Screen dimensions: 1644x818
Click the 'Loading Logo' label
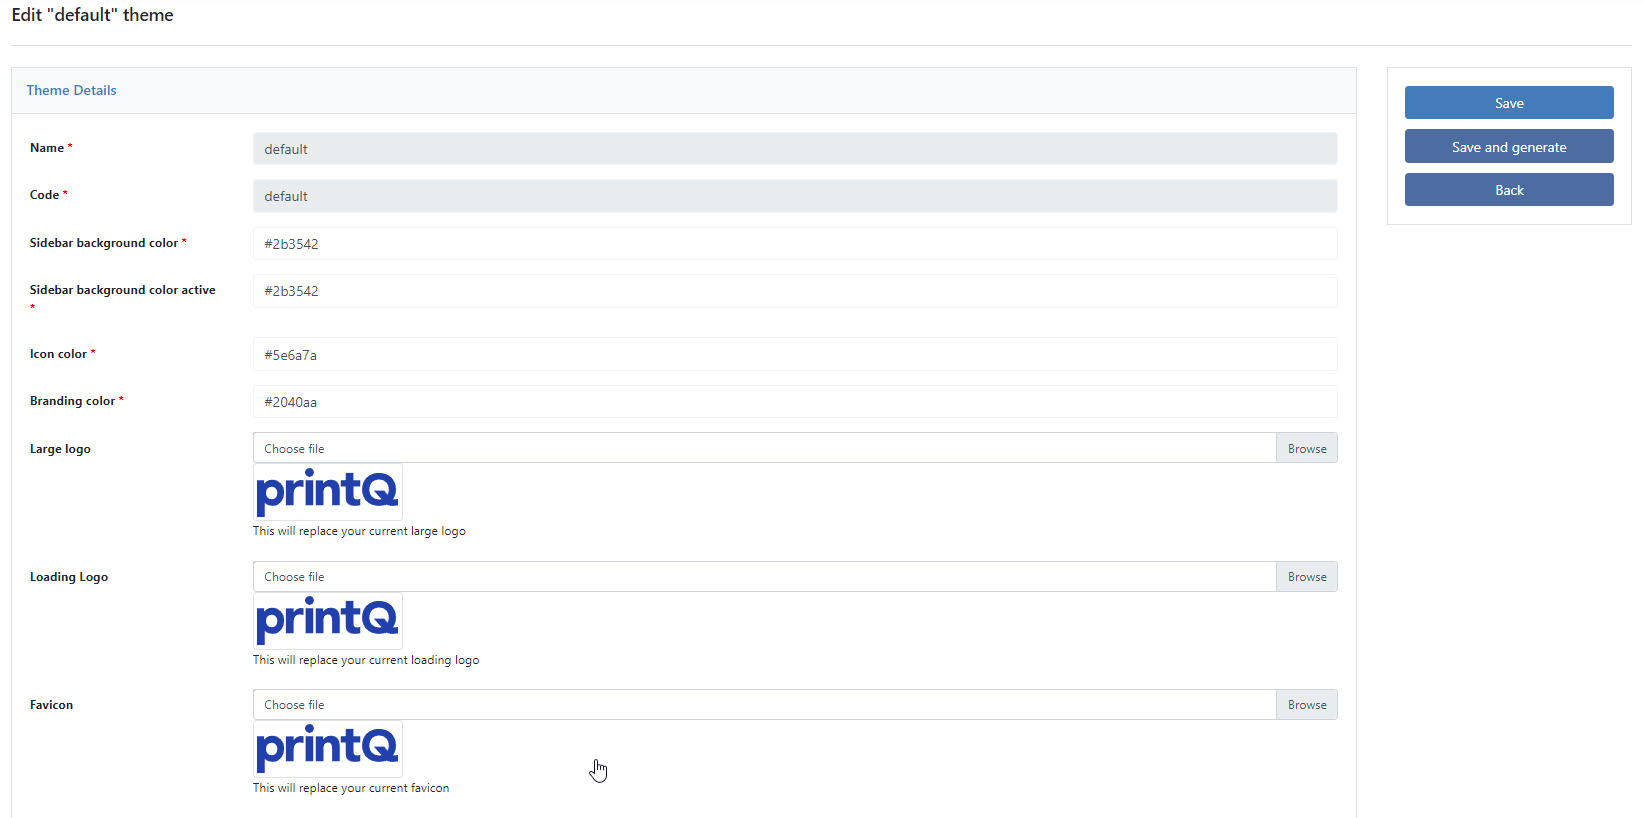69,577
